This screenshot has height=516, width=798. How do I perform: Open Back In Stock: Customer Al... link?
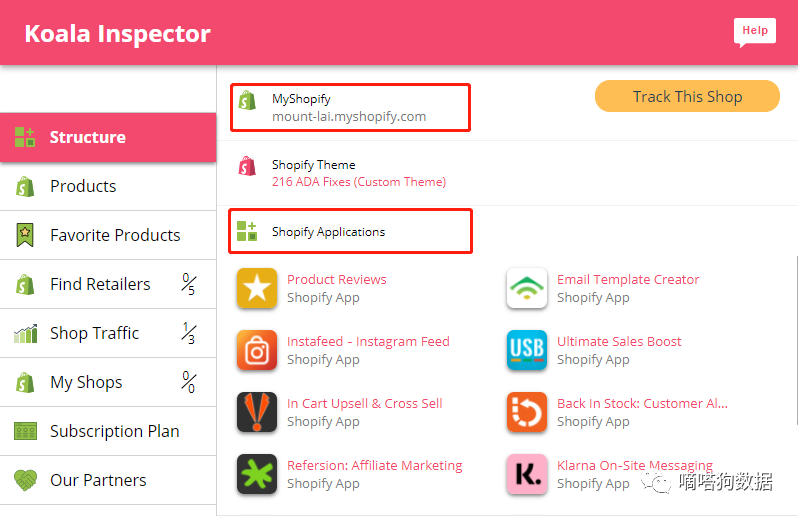pos(642,404)
